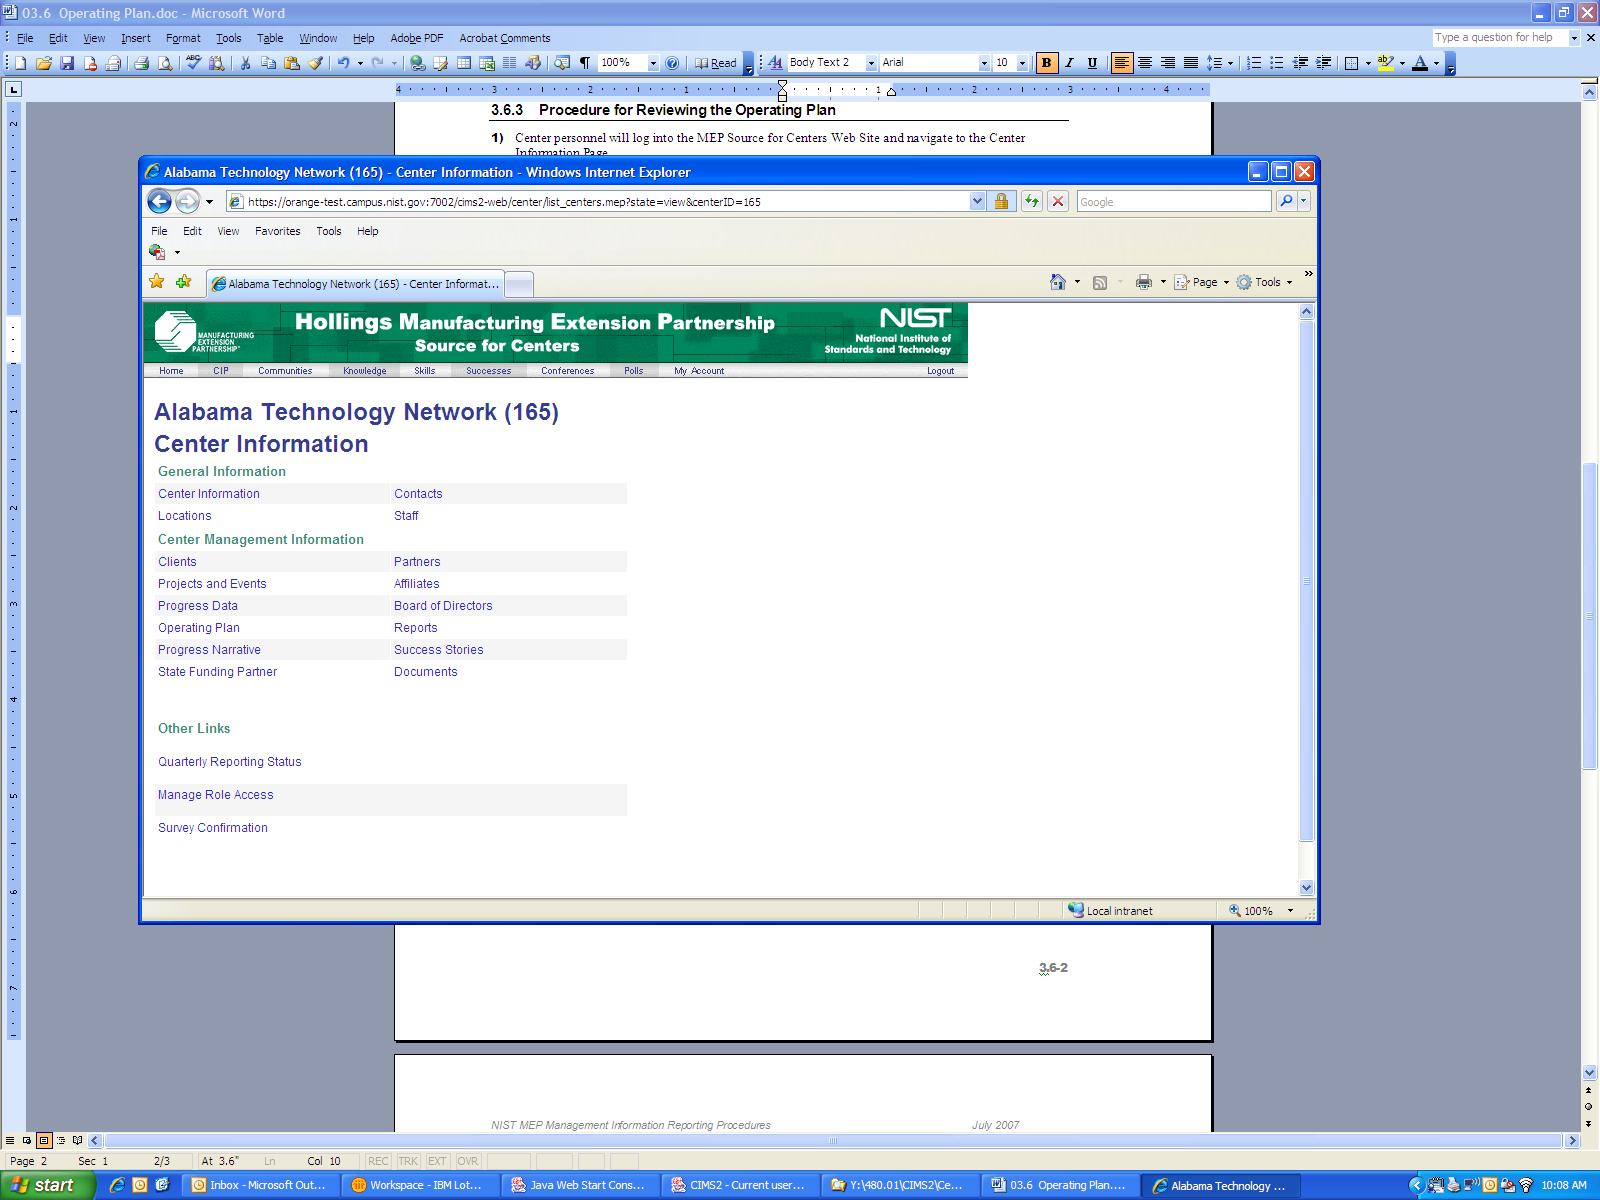Image resolution: width=1600 pixels, height=1200 pixels.
Task: Open the Font dropdown showing Arial
Action: pyautogui.click(x=984, y=63)
